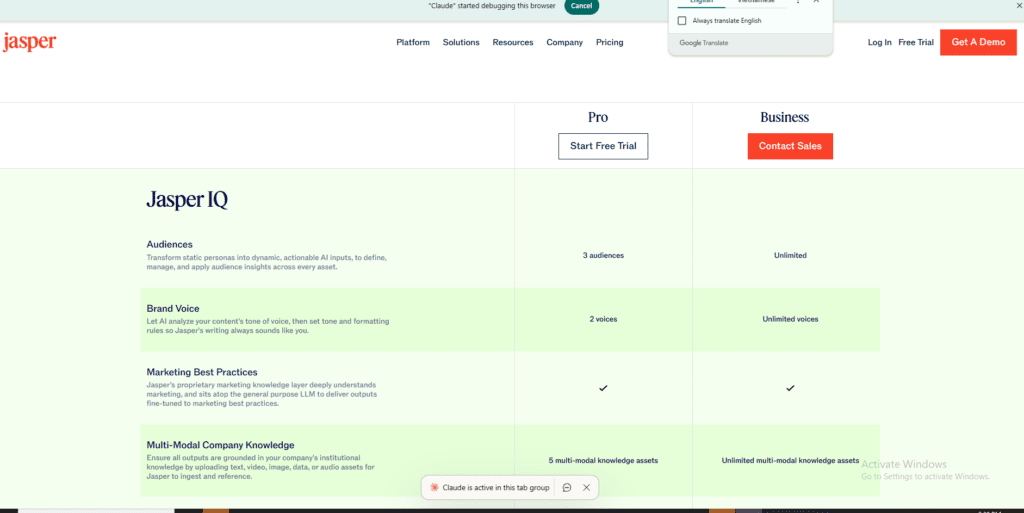Click the Jasper IQ section heading
This screenshot has height=513, width=1024.
coord(187,200)
